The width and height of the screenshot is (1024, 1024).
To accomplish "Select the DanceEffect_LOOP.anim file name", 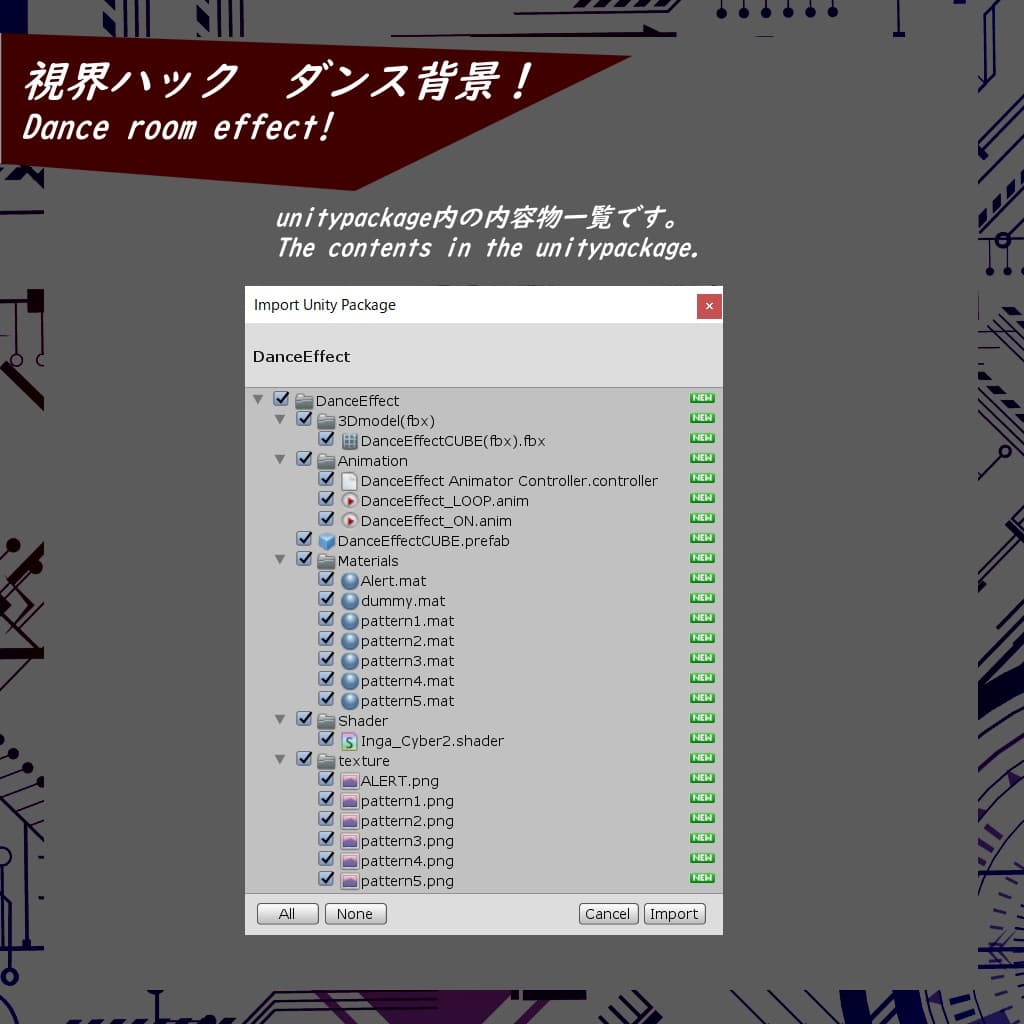I will [445, 501].
